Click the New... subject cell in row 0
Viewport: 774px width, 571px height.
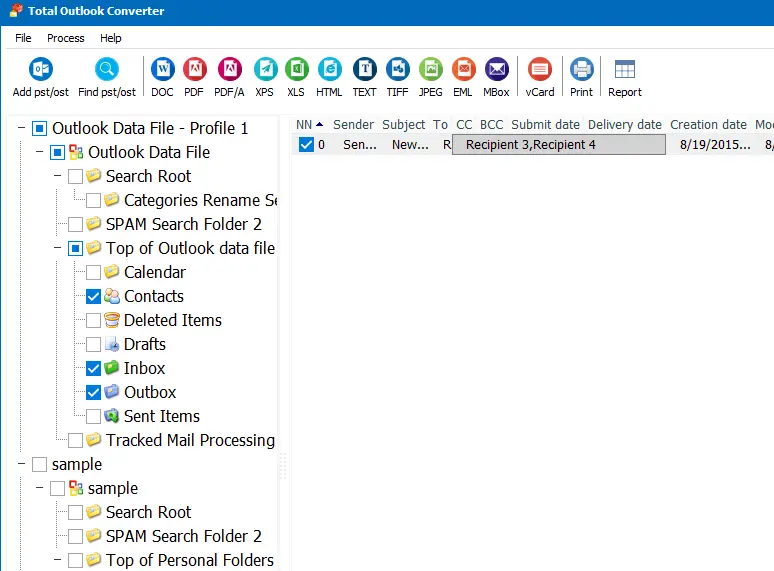pyautogui.click(x=410, y=145)
